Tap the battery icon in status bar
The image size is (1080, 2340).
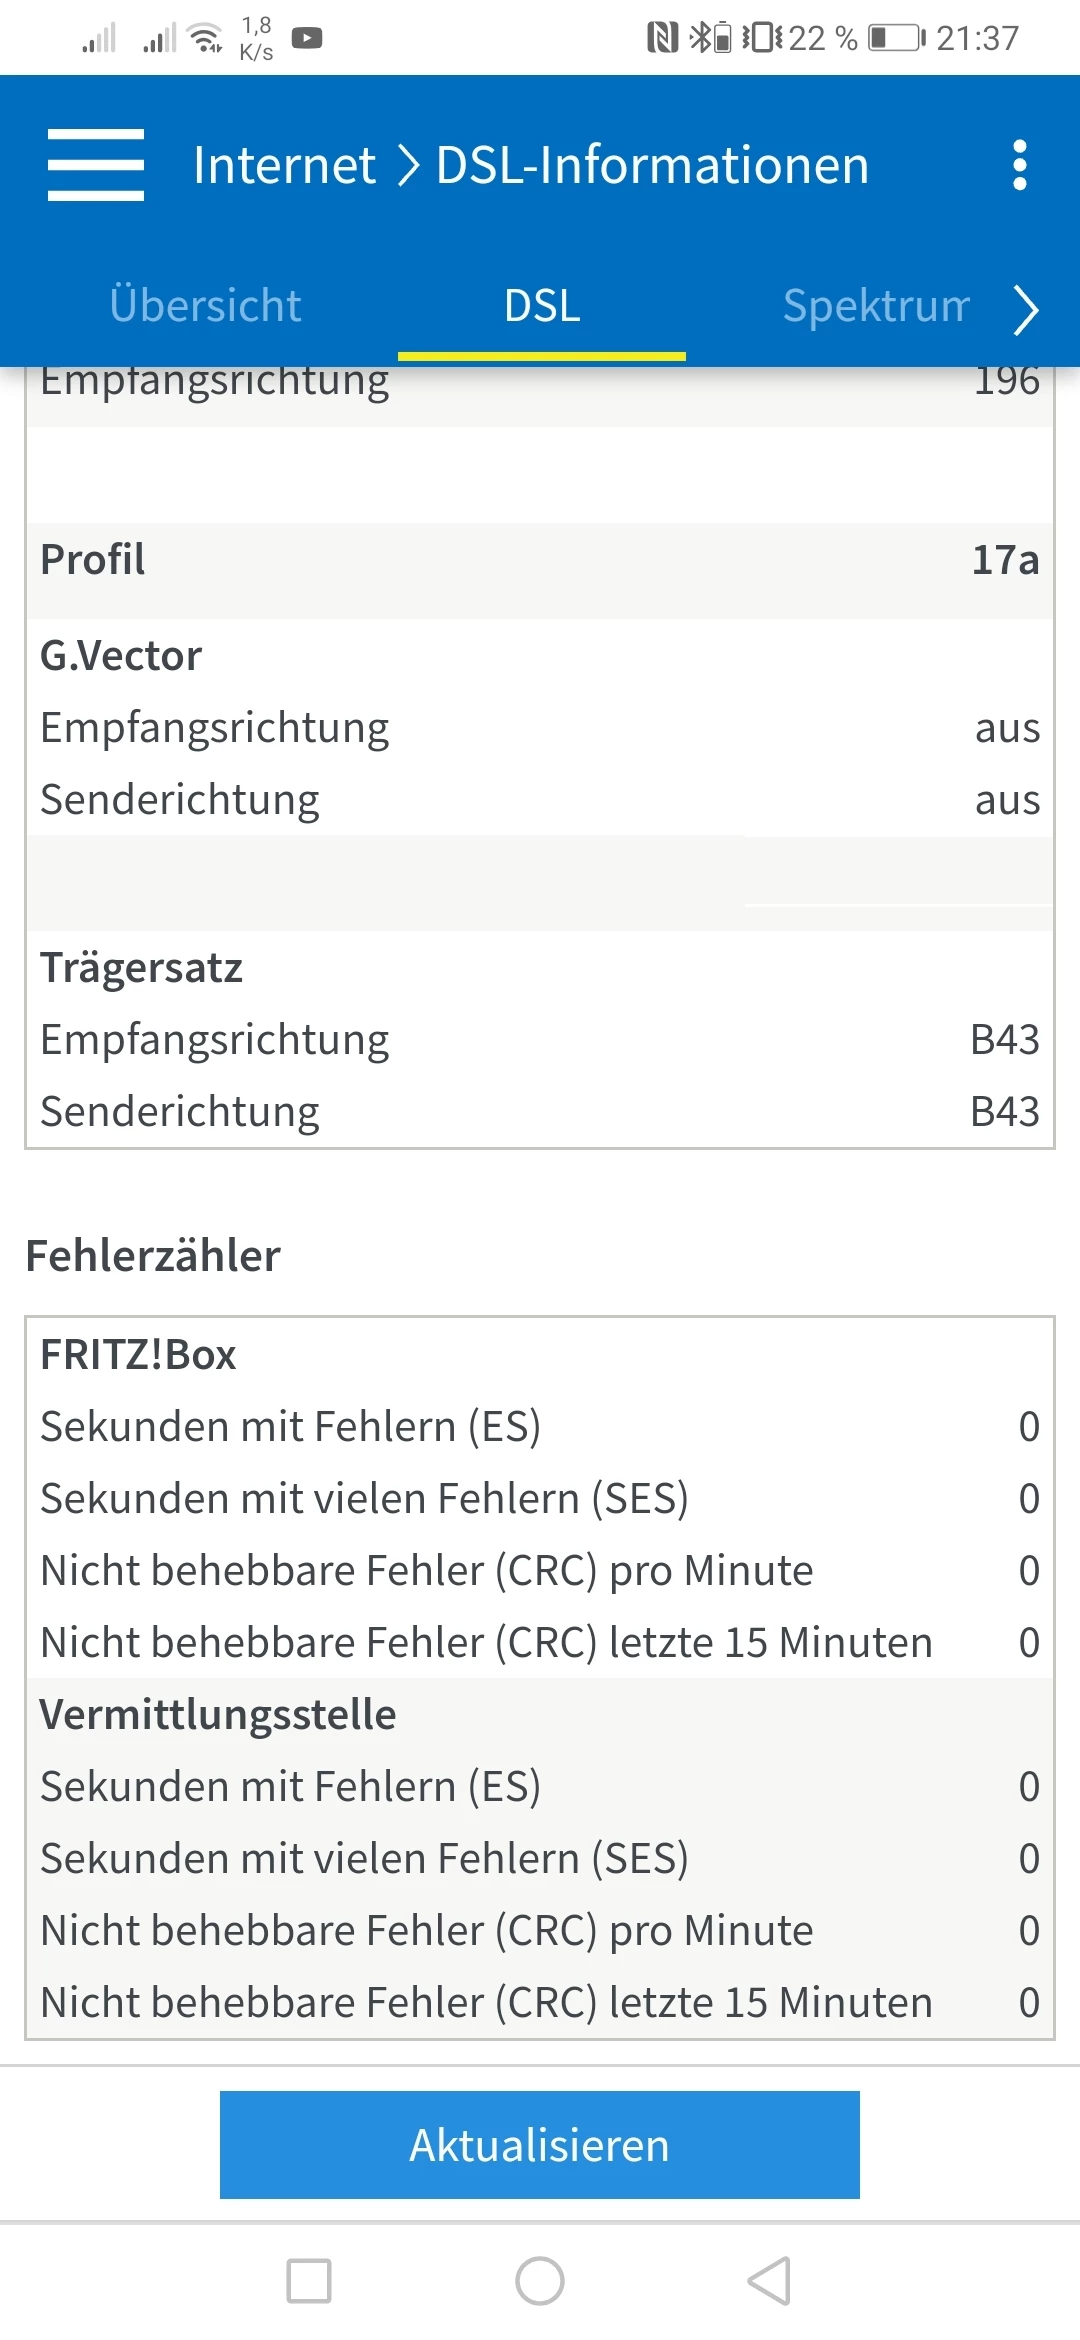click(895, 38)
